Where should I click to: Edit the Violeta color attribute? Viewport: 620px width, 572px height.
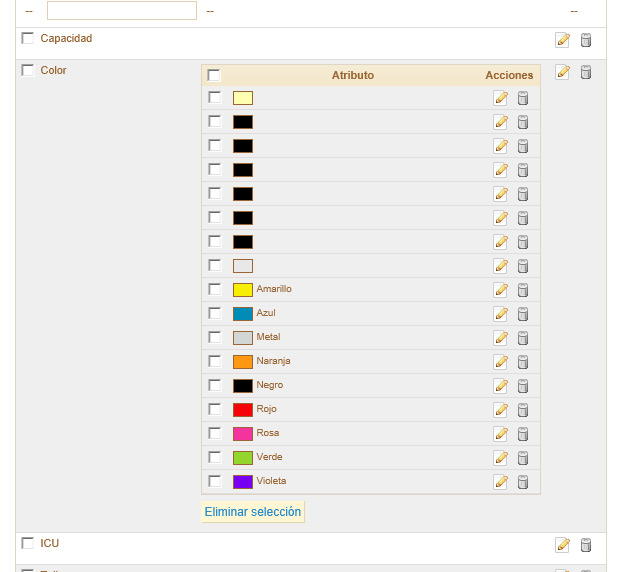pyautogui.click(x=501, y=482)
